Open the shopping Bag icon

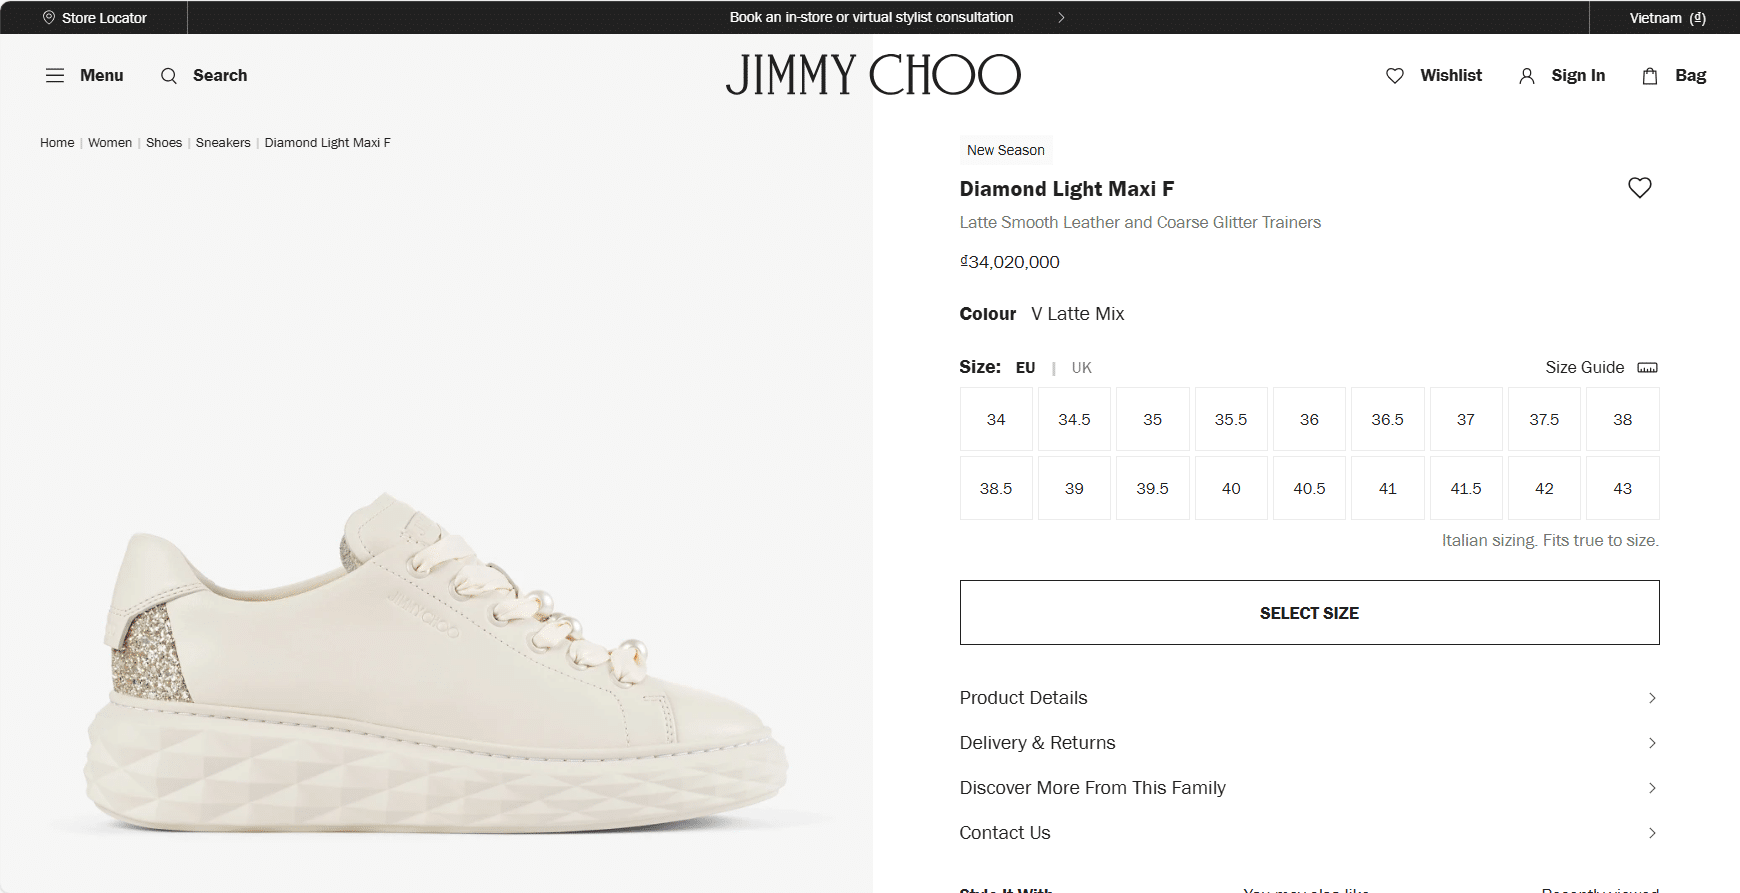coord(1650,76)
